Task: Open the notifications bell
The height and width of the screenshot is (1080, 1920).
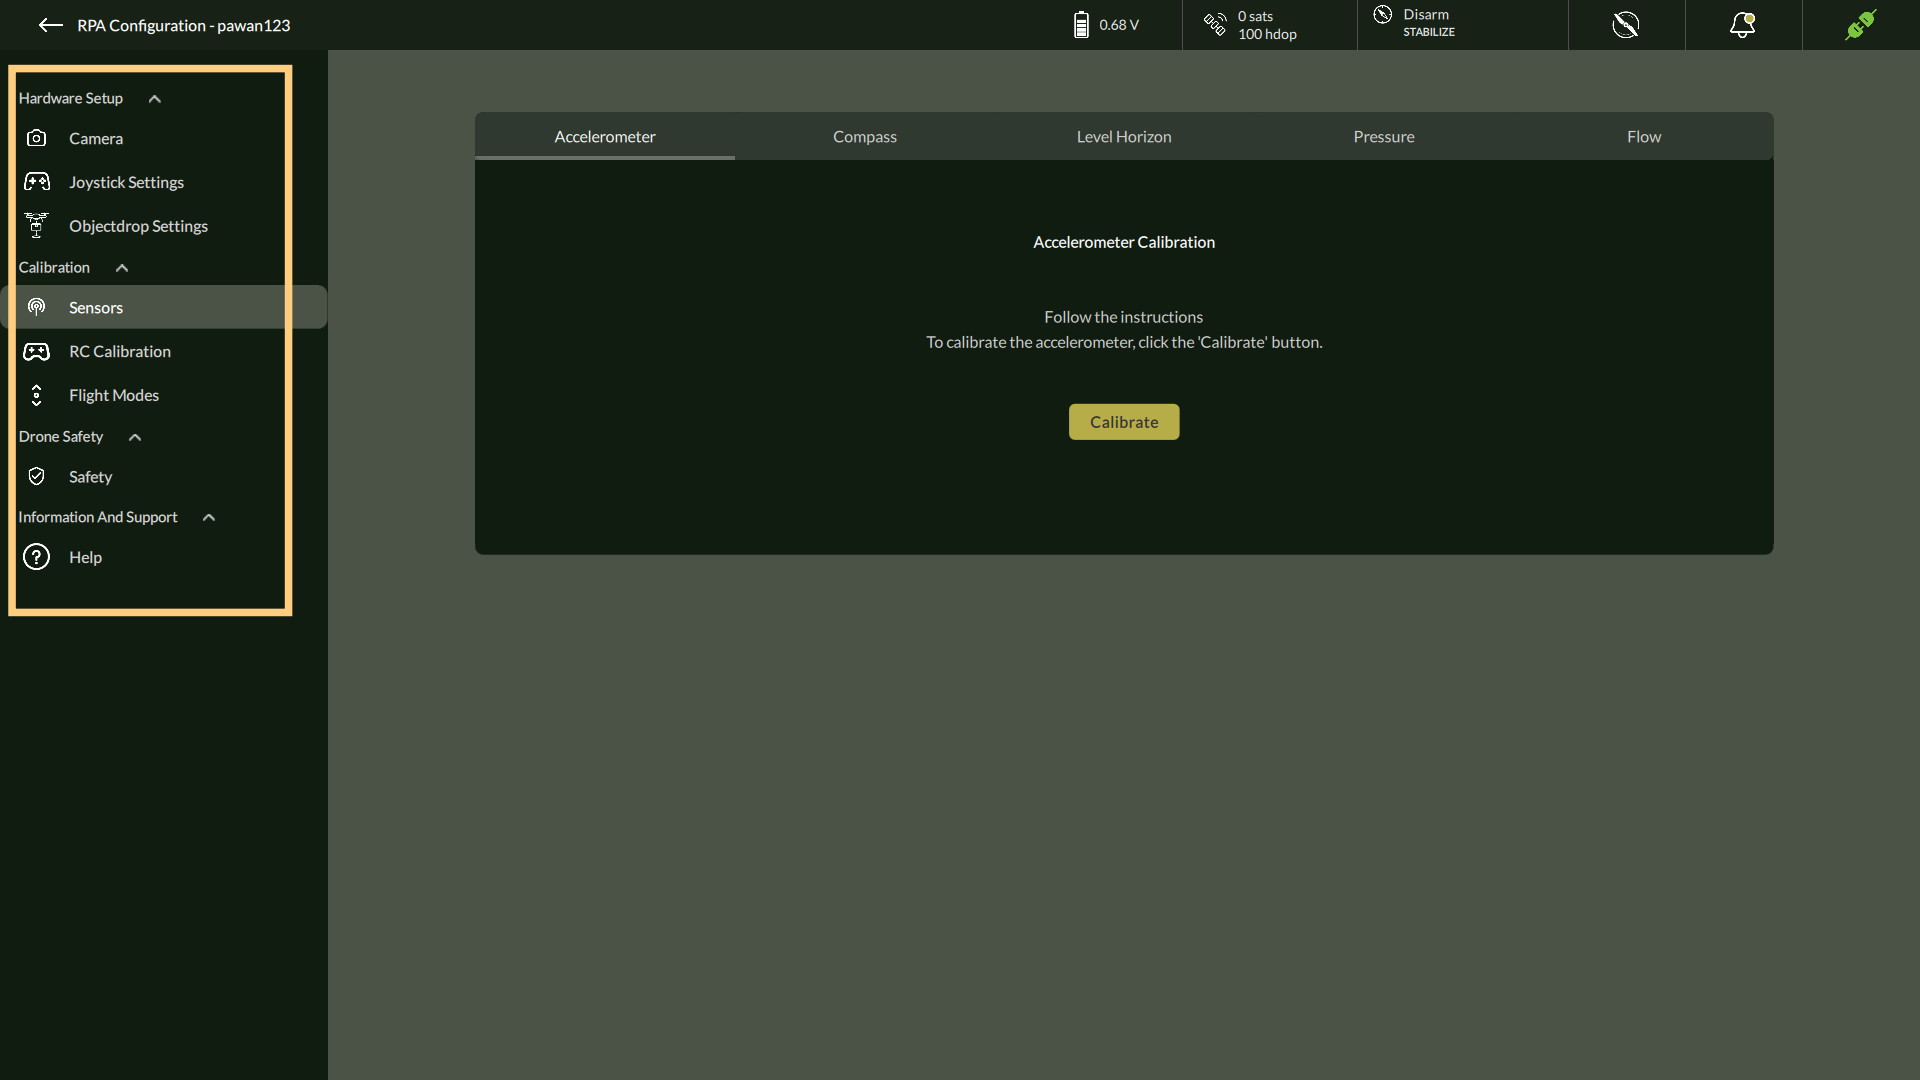Action: (1743, 25)
